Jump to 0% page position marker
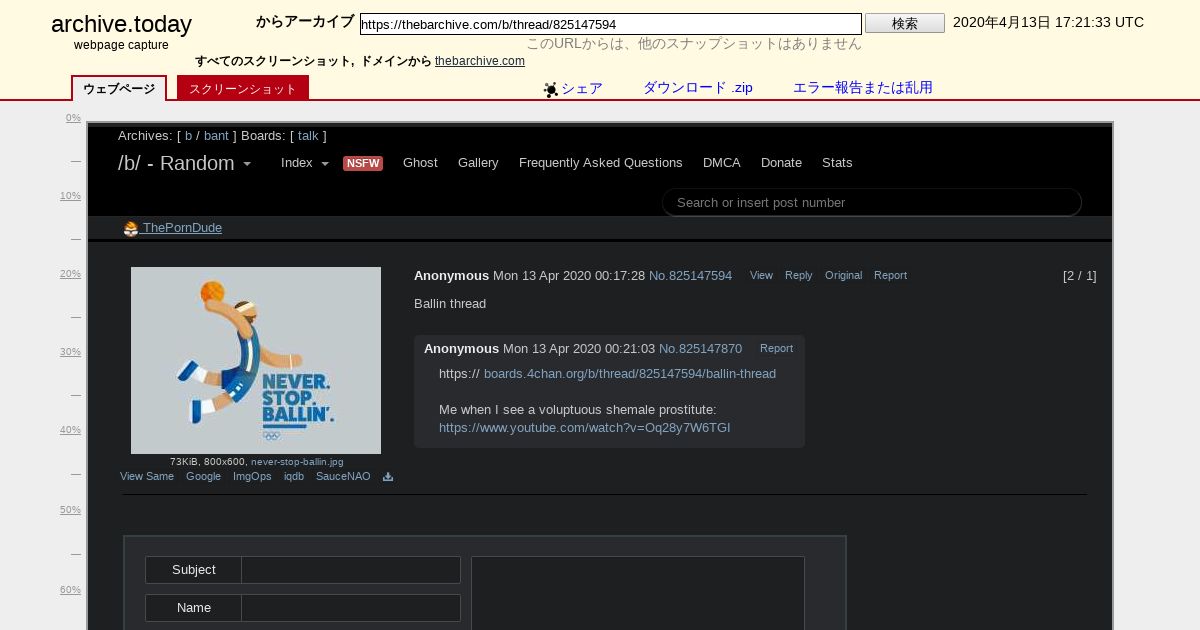1200x630 pixels. click(73, 118)
